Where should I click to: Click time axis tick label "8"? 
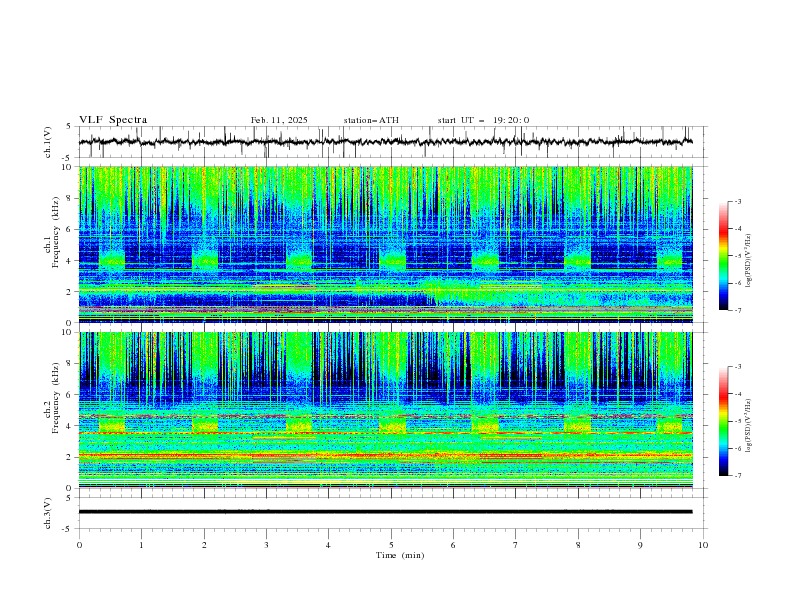[x=578, y=545]
